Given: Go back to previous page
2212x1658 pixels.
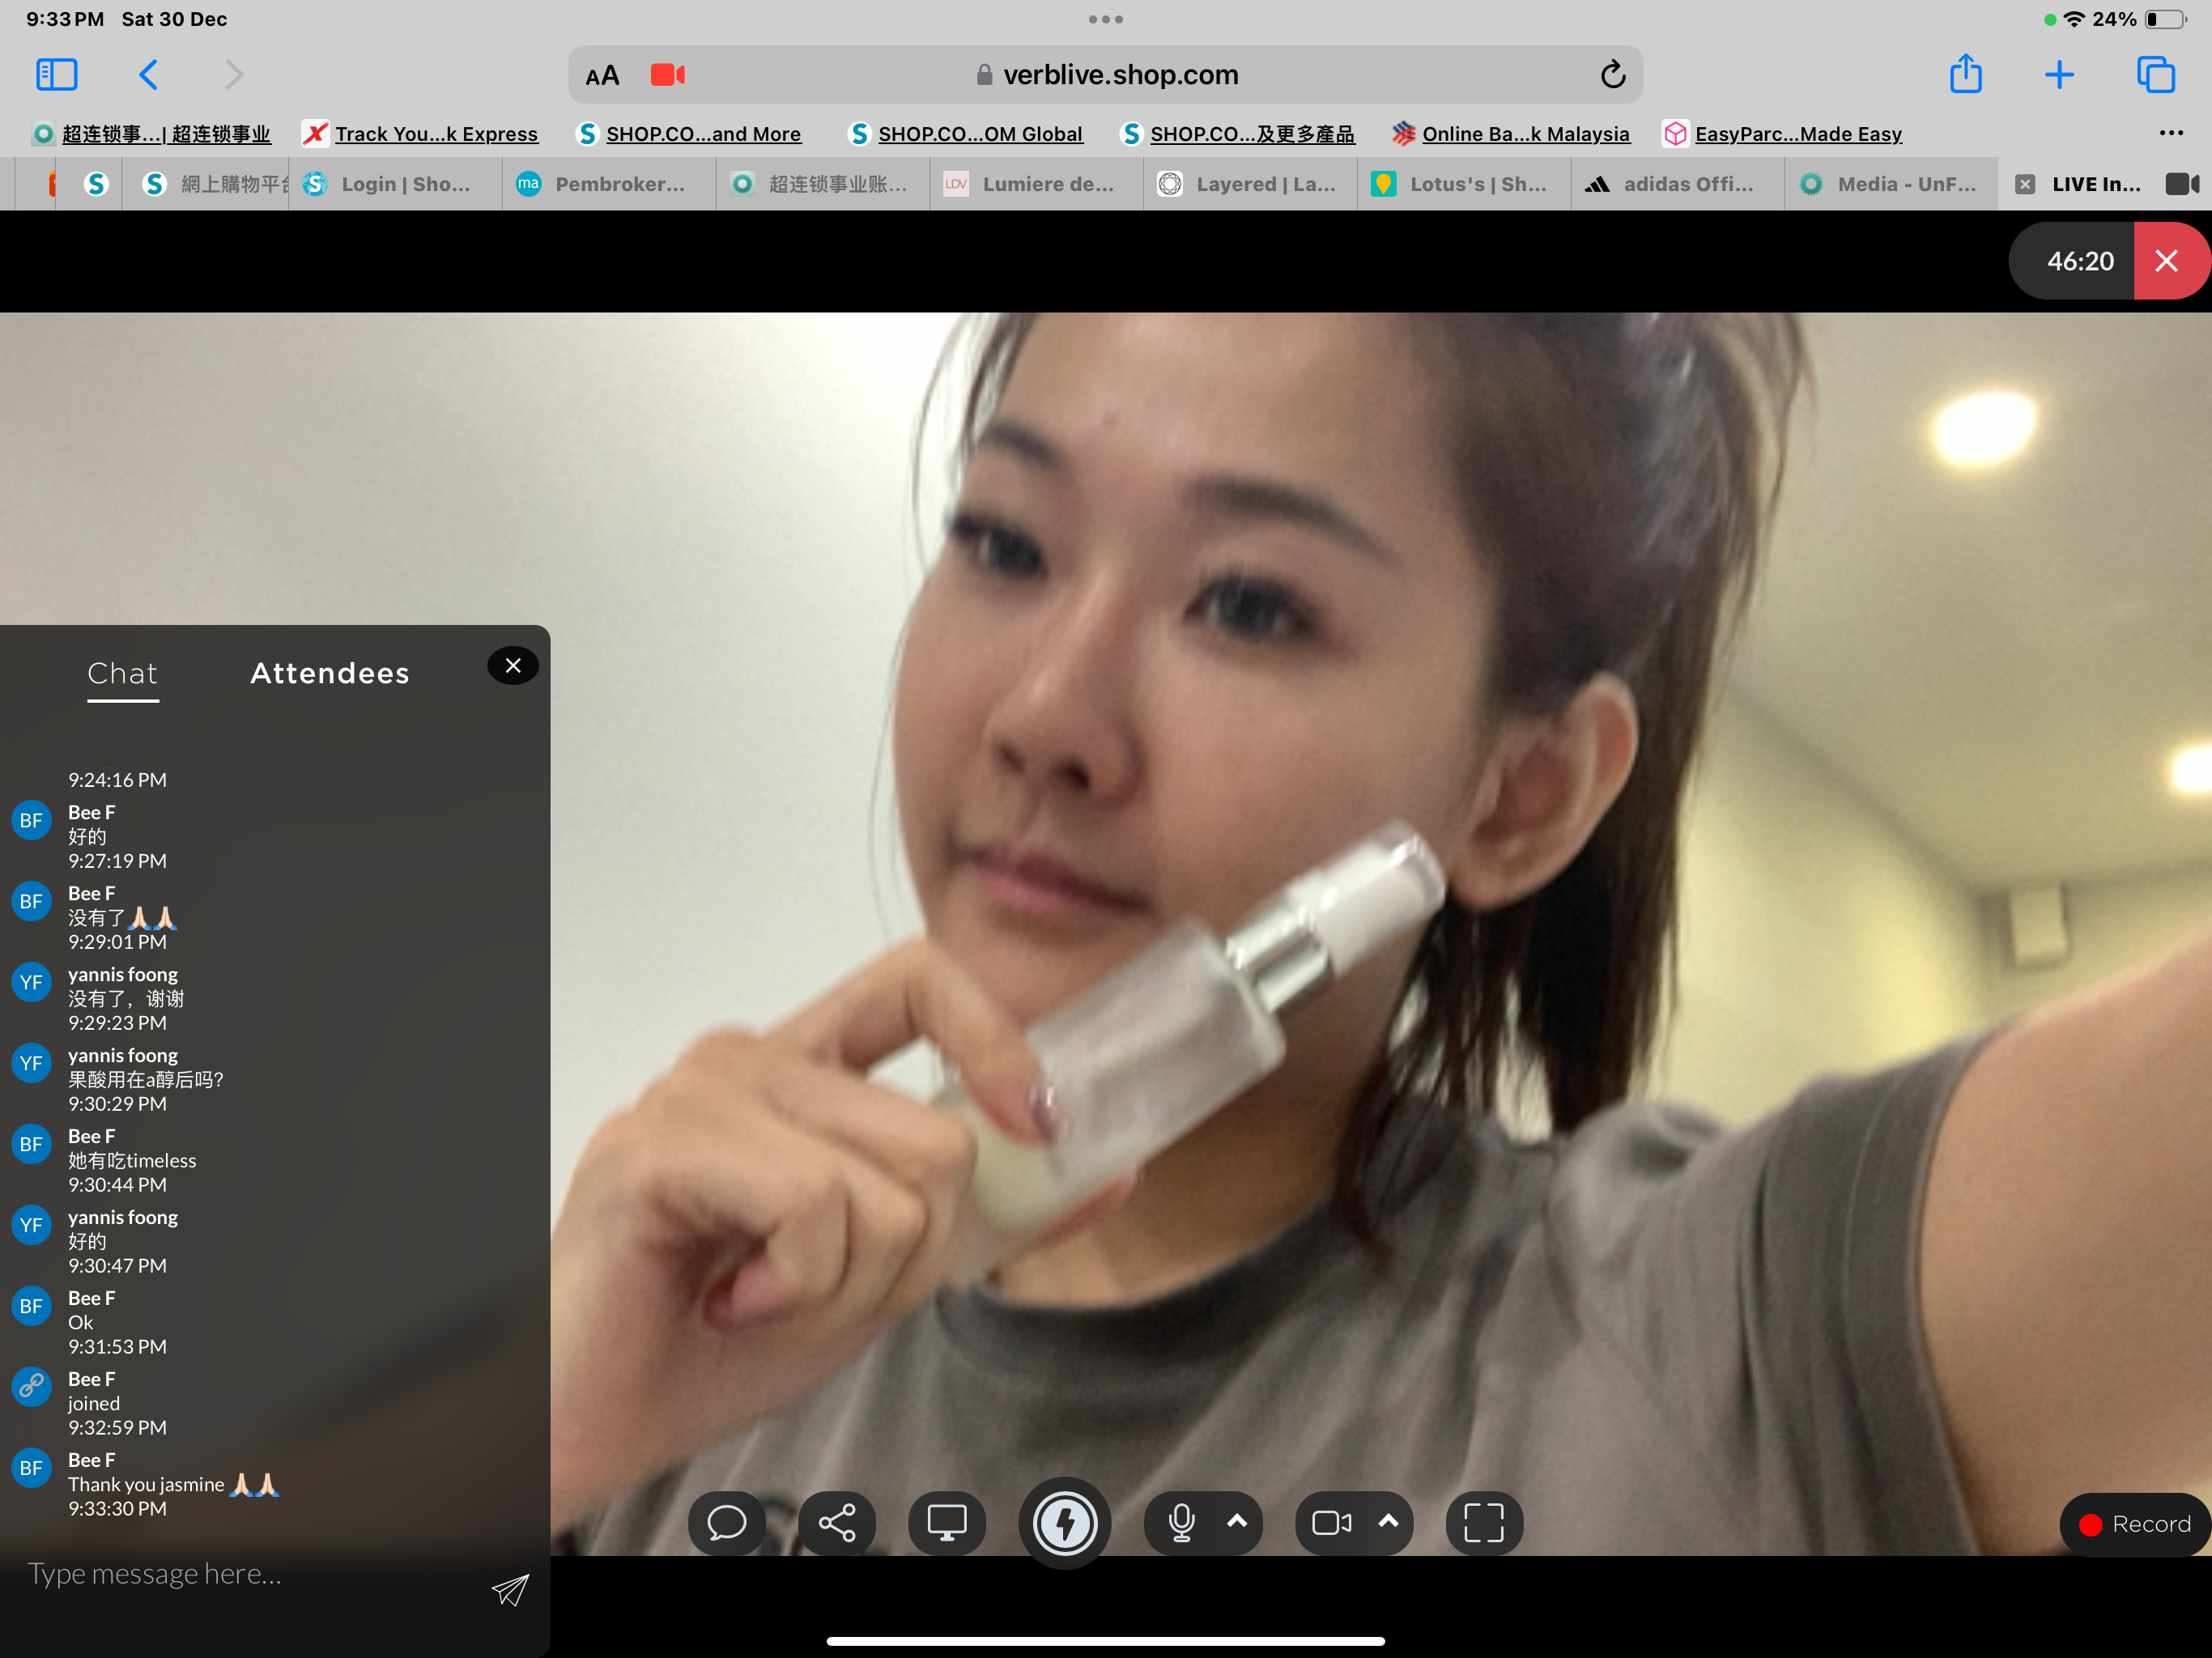Looking at the screenshot, I should click(148, 75).
